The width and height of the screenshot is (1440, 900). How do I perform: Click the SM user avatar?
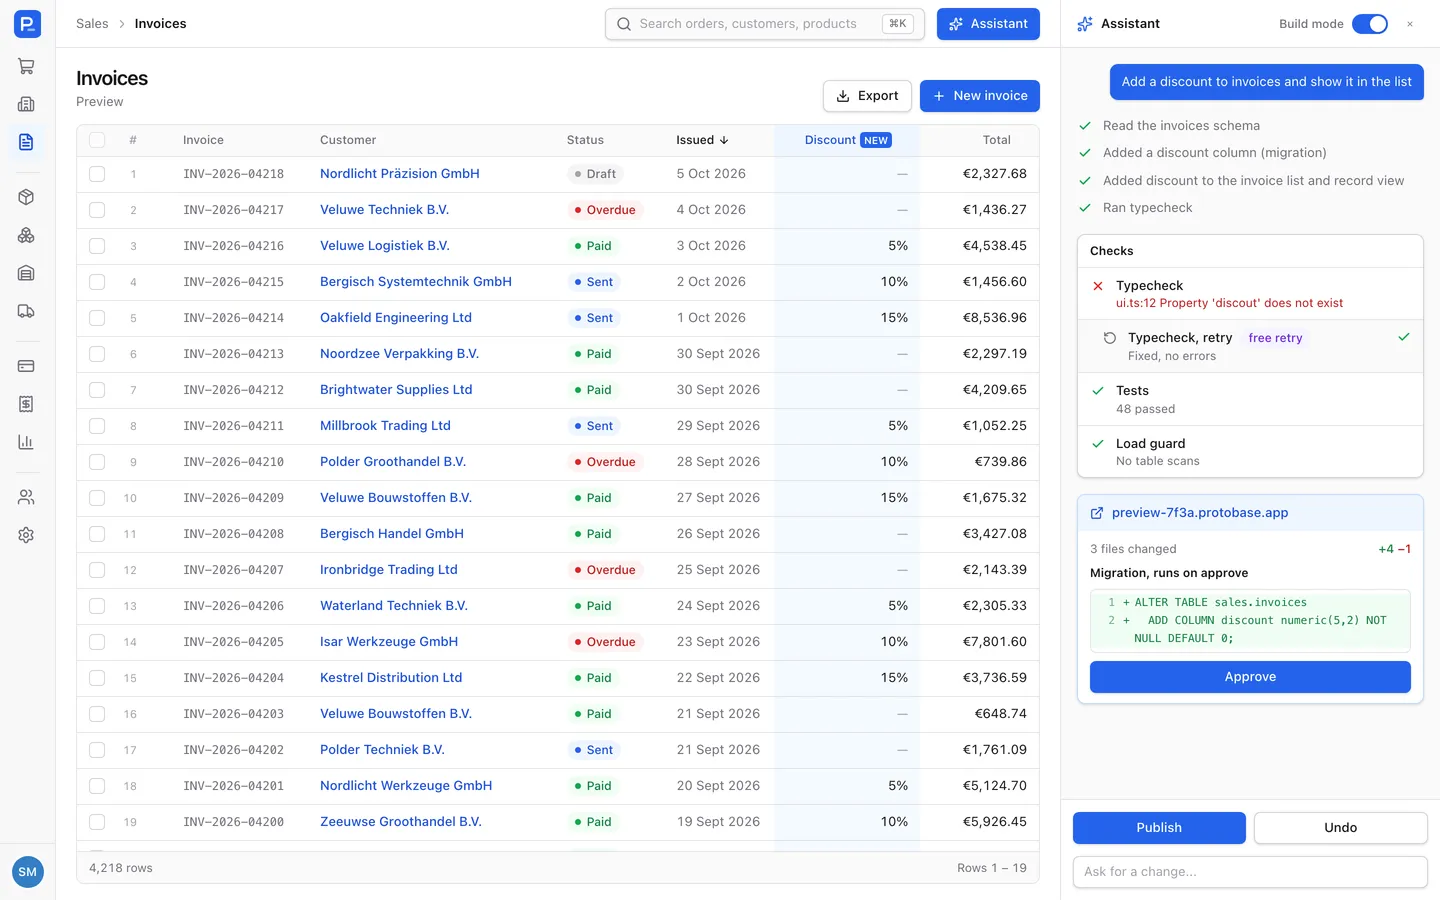pos(27,872)
